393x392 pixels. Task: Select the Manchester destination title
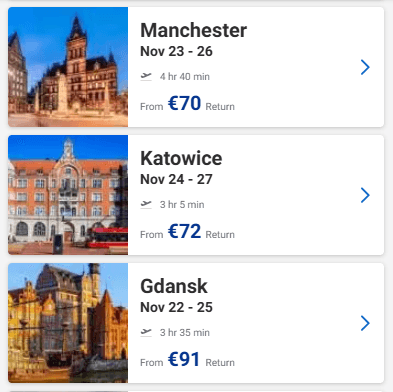pyautogui.click(x=194, y=30)
